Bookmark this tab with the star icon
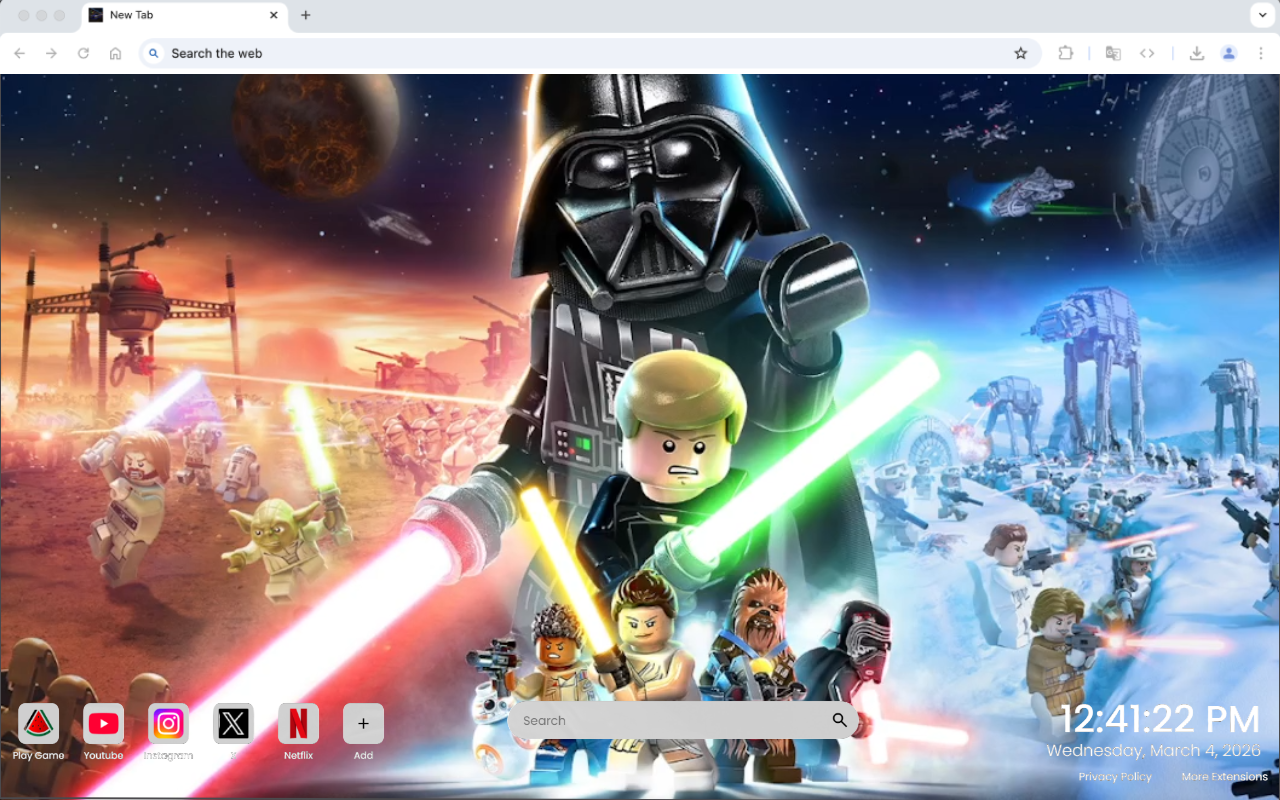 click(1021, 53)
